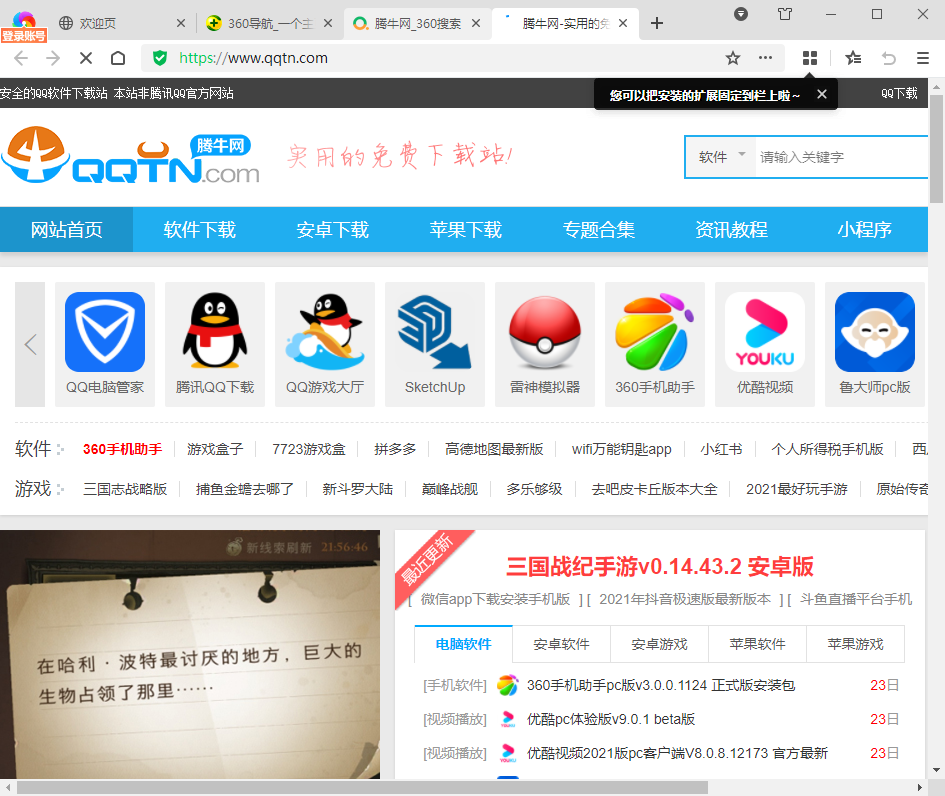
Task: Switch to the 欢迎页 tab
Action: 98,24
